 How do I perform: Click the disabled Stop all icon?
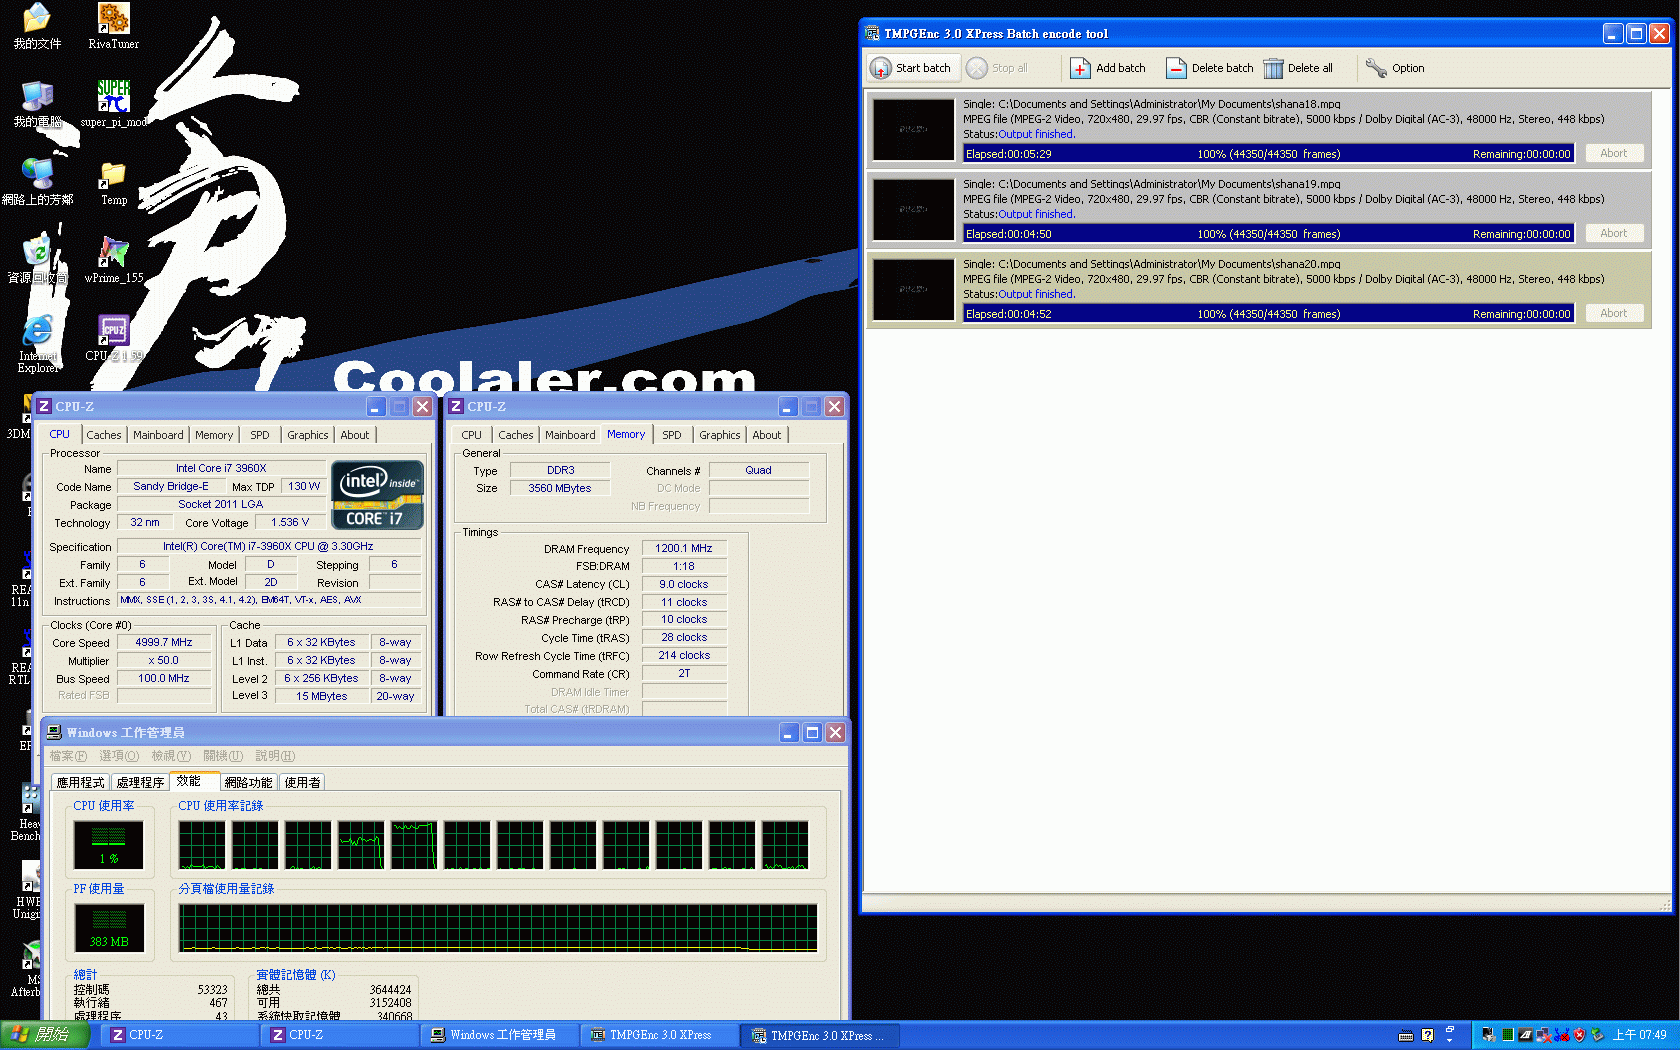pos(977,68)
